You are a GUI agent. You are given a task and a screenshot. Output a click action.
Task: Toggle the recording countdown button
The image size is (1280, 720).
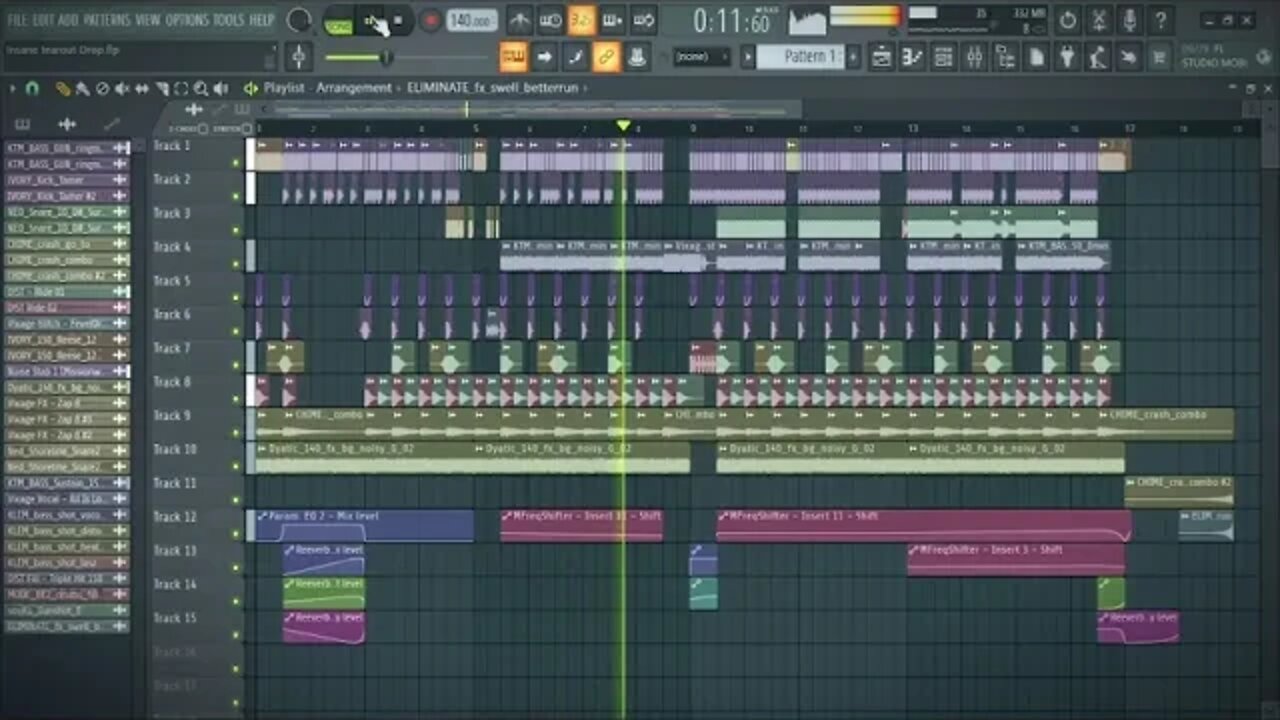581,20
